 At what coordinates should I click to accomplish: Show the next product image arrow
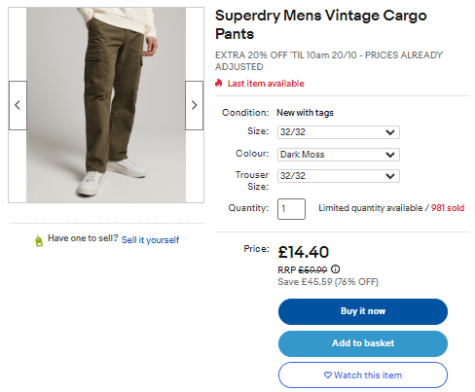point(194,105)
